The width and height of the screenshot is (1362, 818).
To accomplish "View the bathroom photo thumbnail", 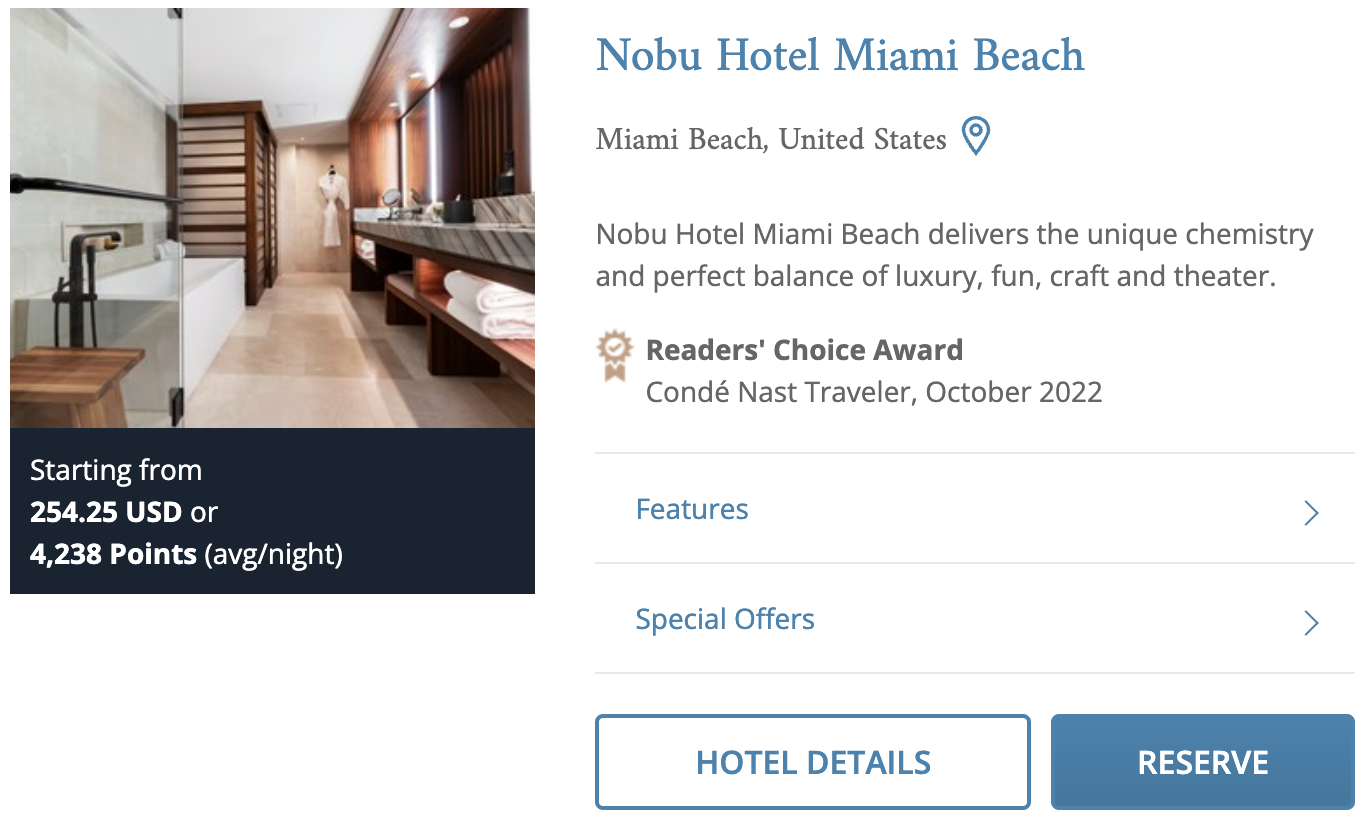I will (272, 215).
